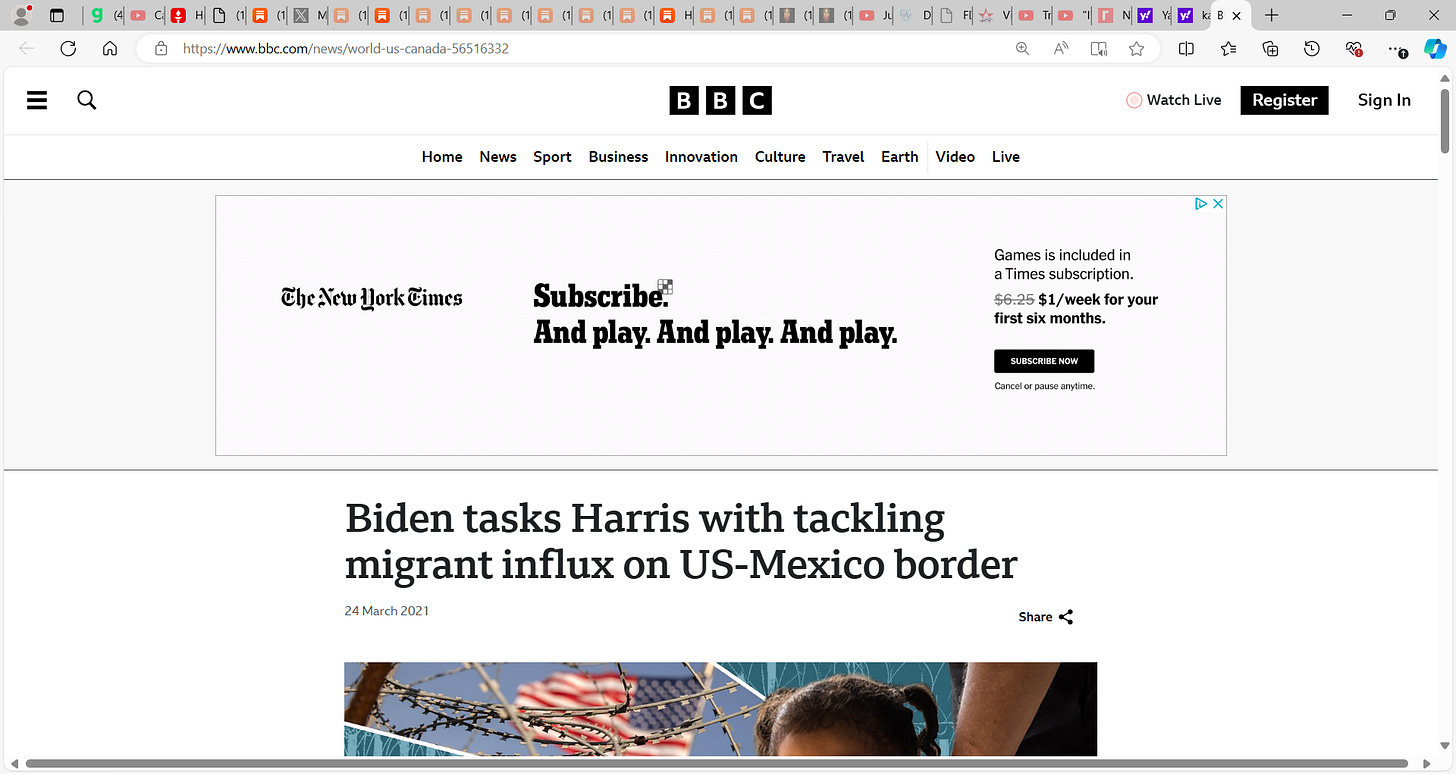Open the BBC hamburger menu
1456x774 pixels.
pyautogui.click(x=37, y=100)
